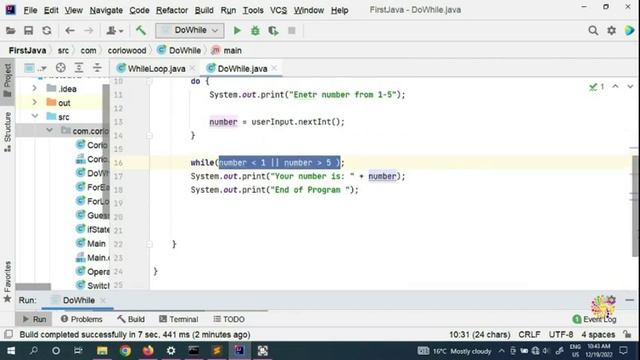Run DoWhile with the green play button
The width and height of the screenshot is (640, 360).
click(x=237, y=31)
